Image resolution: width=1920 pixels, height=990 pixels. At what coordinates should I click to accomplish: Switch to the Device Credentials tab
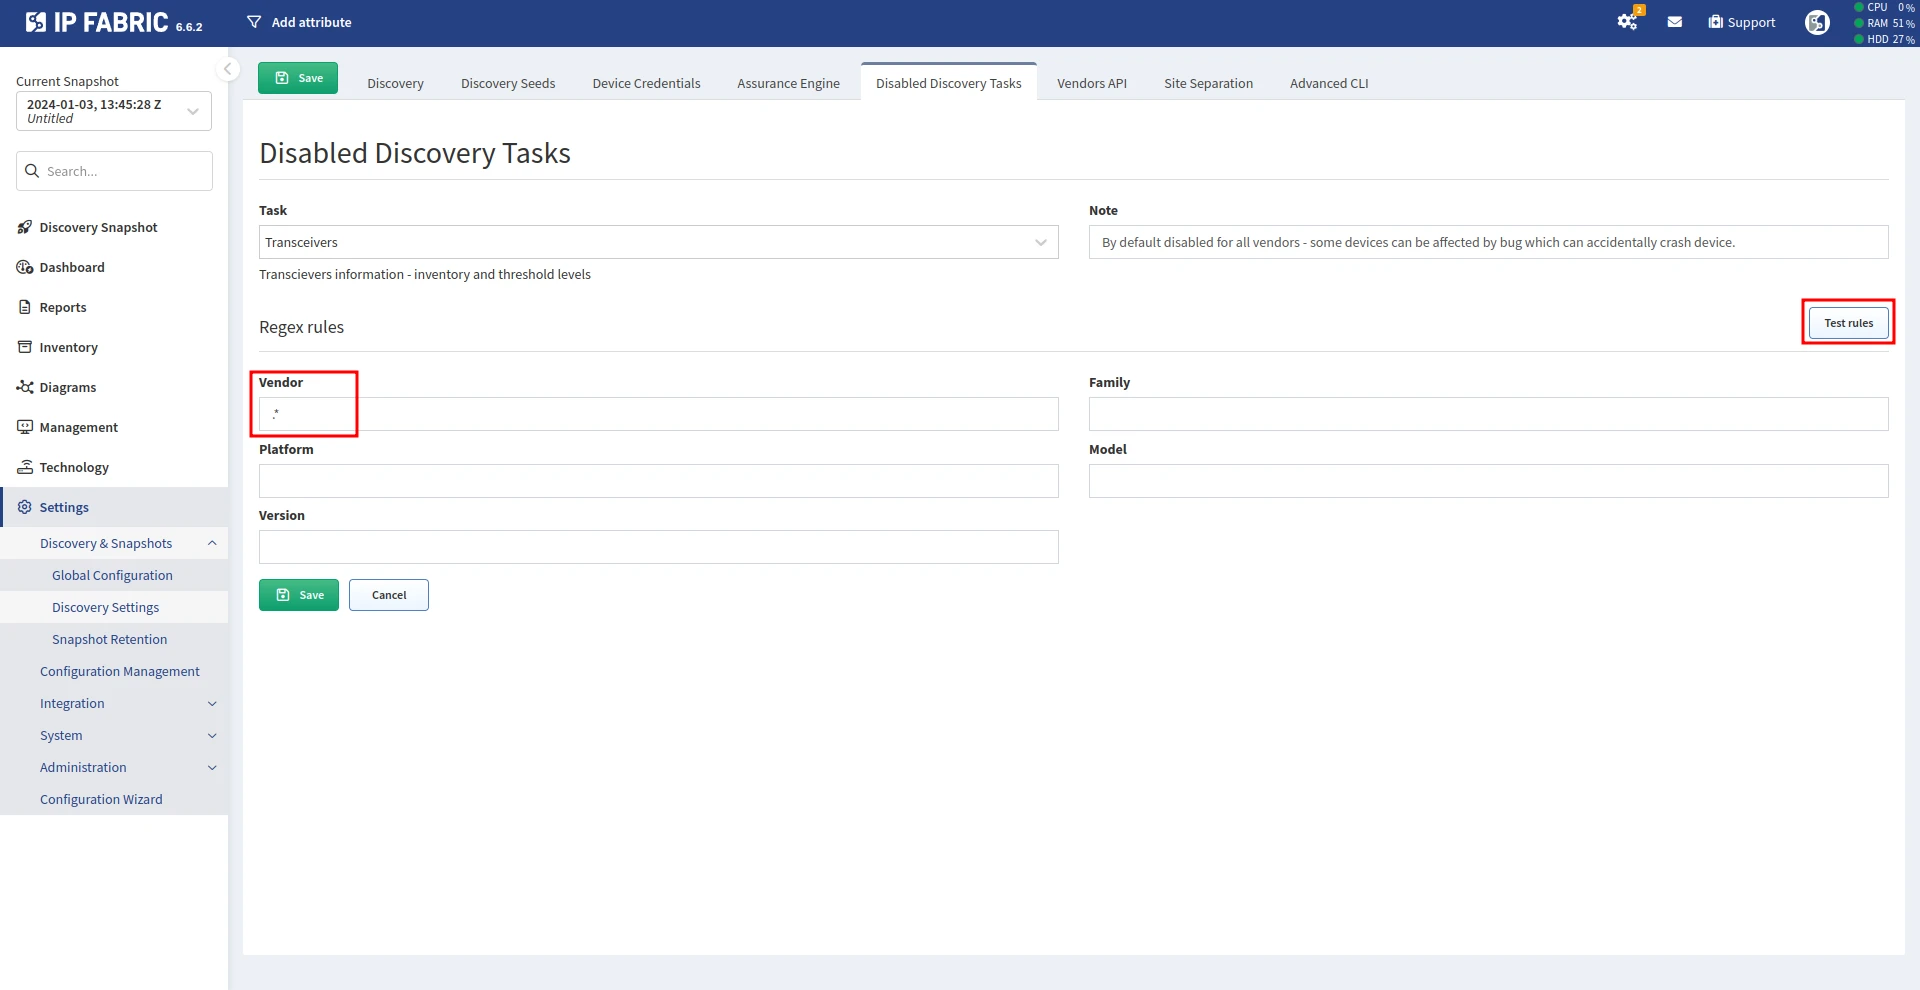[646, 83]
